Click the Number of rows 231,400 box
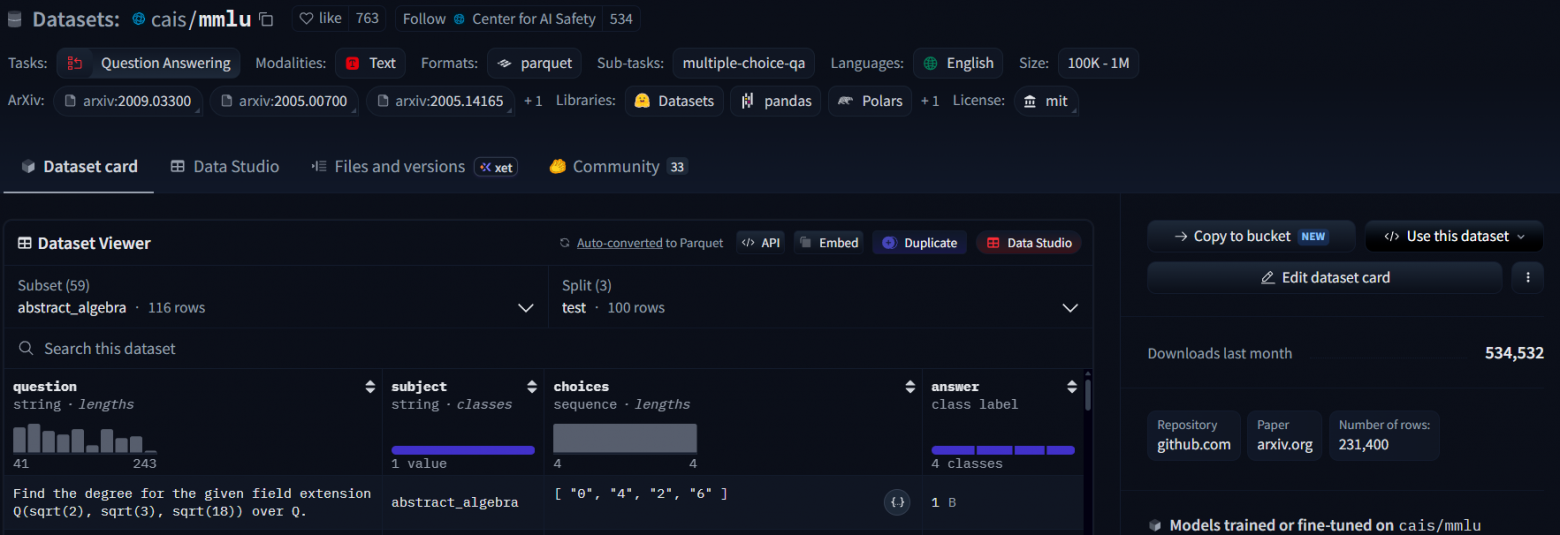Image resolution: width=1560 pixels, height=535 pixels. click(1384, 435)
